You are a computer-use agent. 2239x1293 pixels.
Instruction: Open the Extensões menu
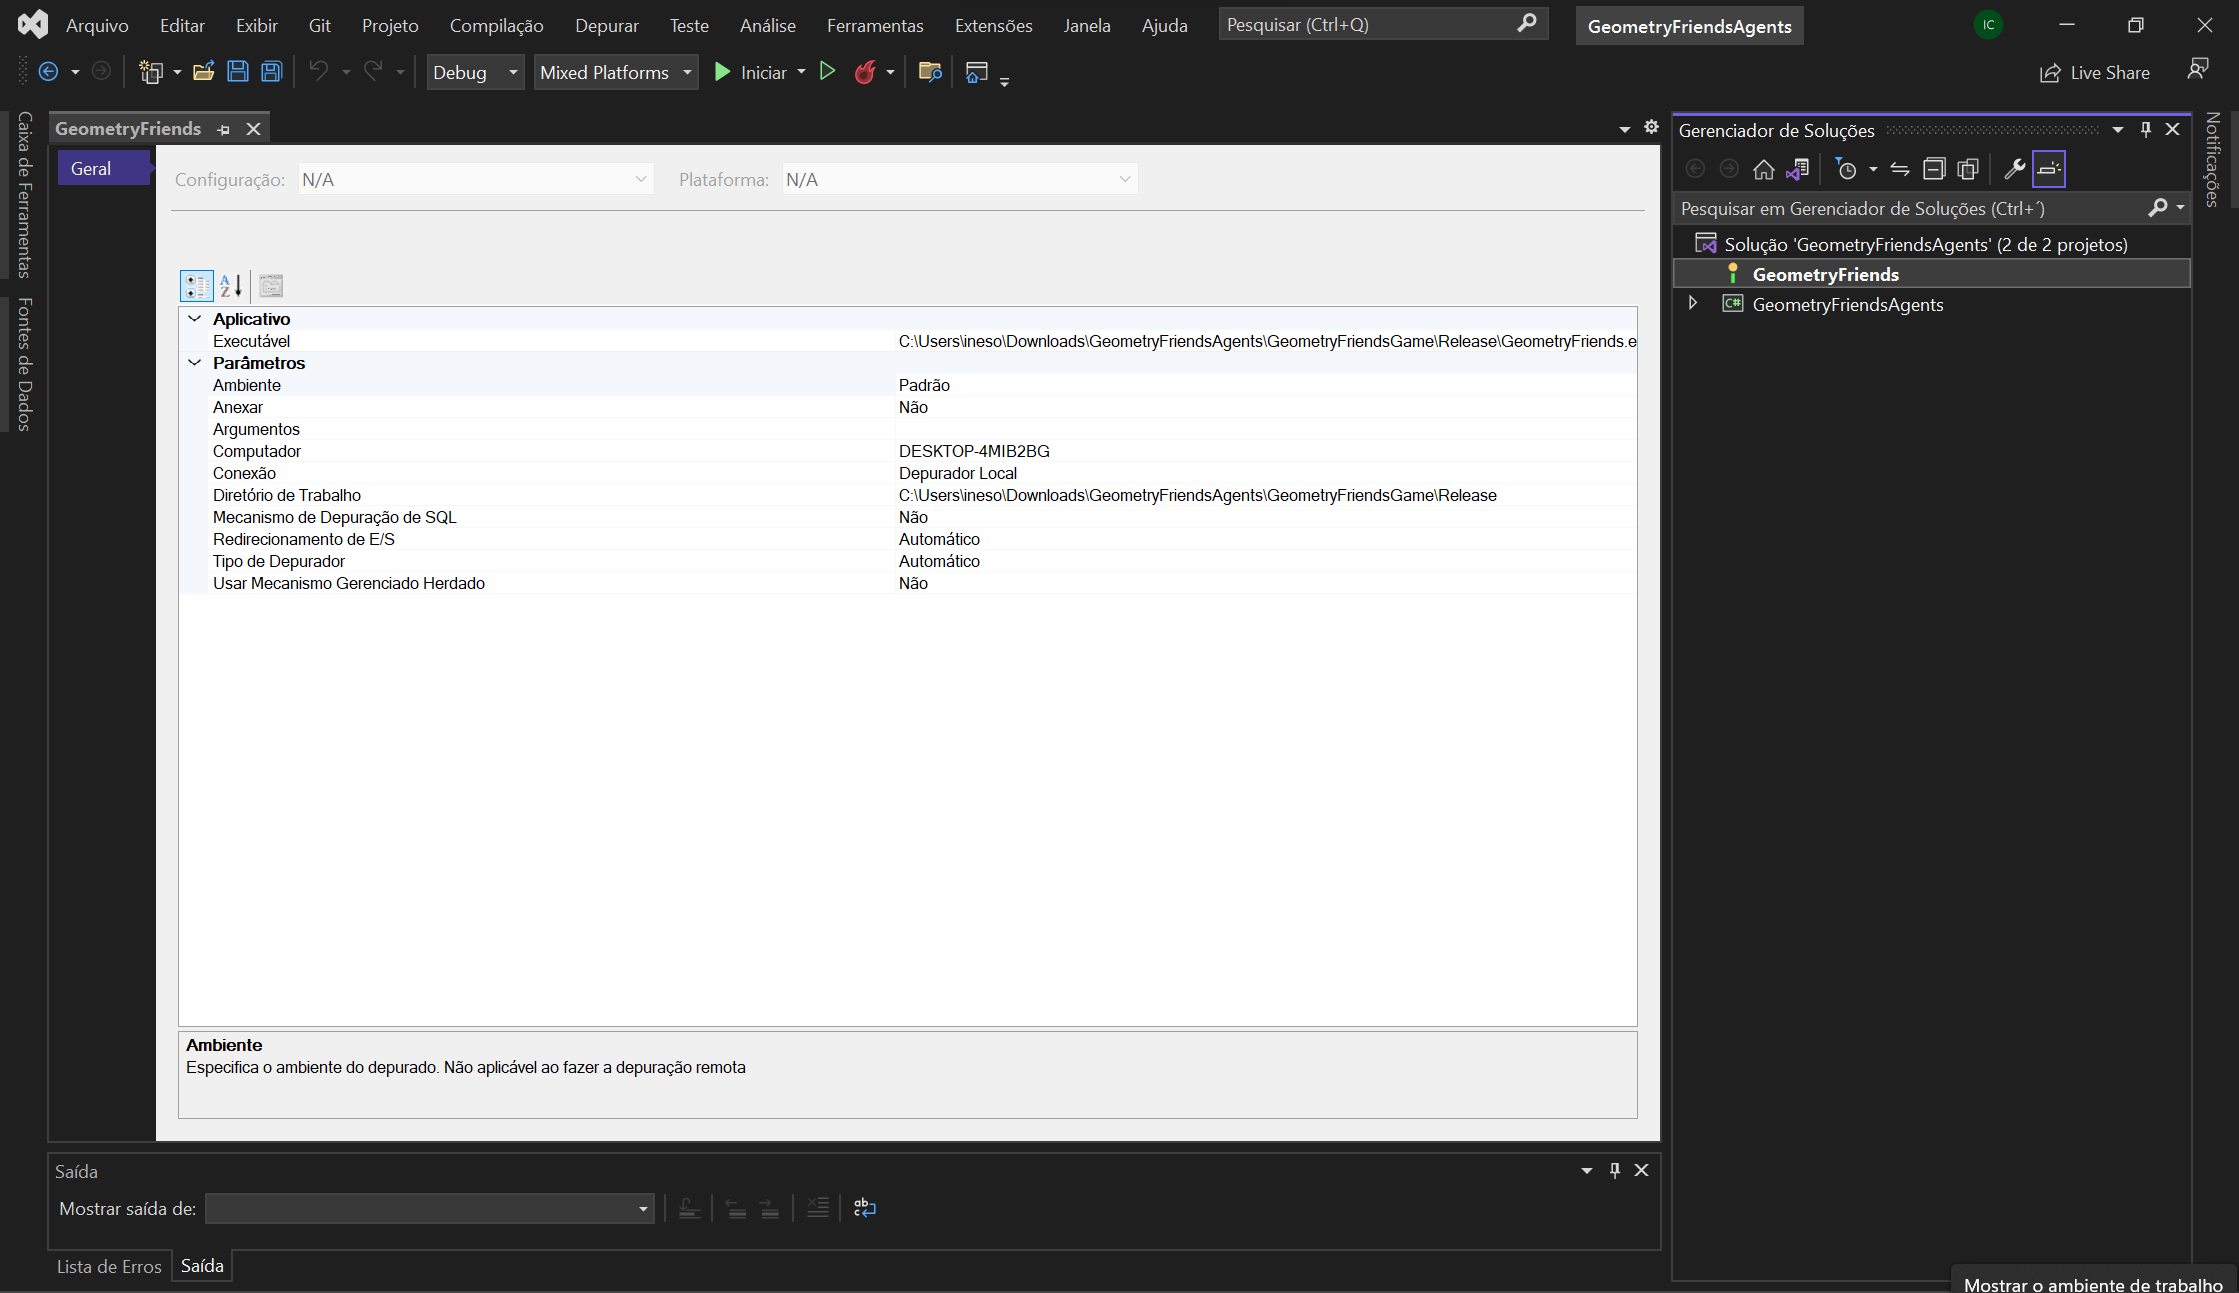[993, 25]
